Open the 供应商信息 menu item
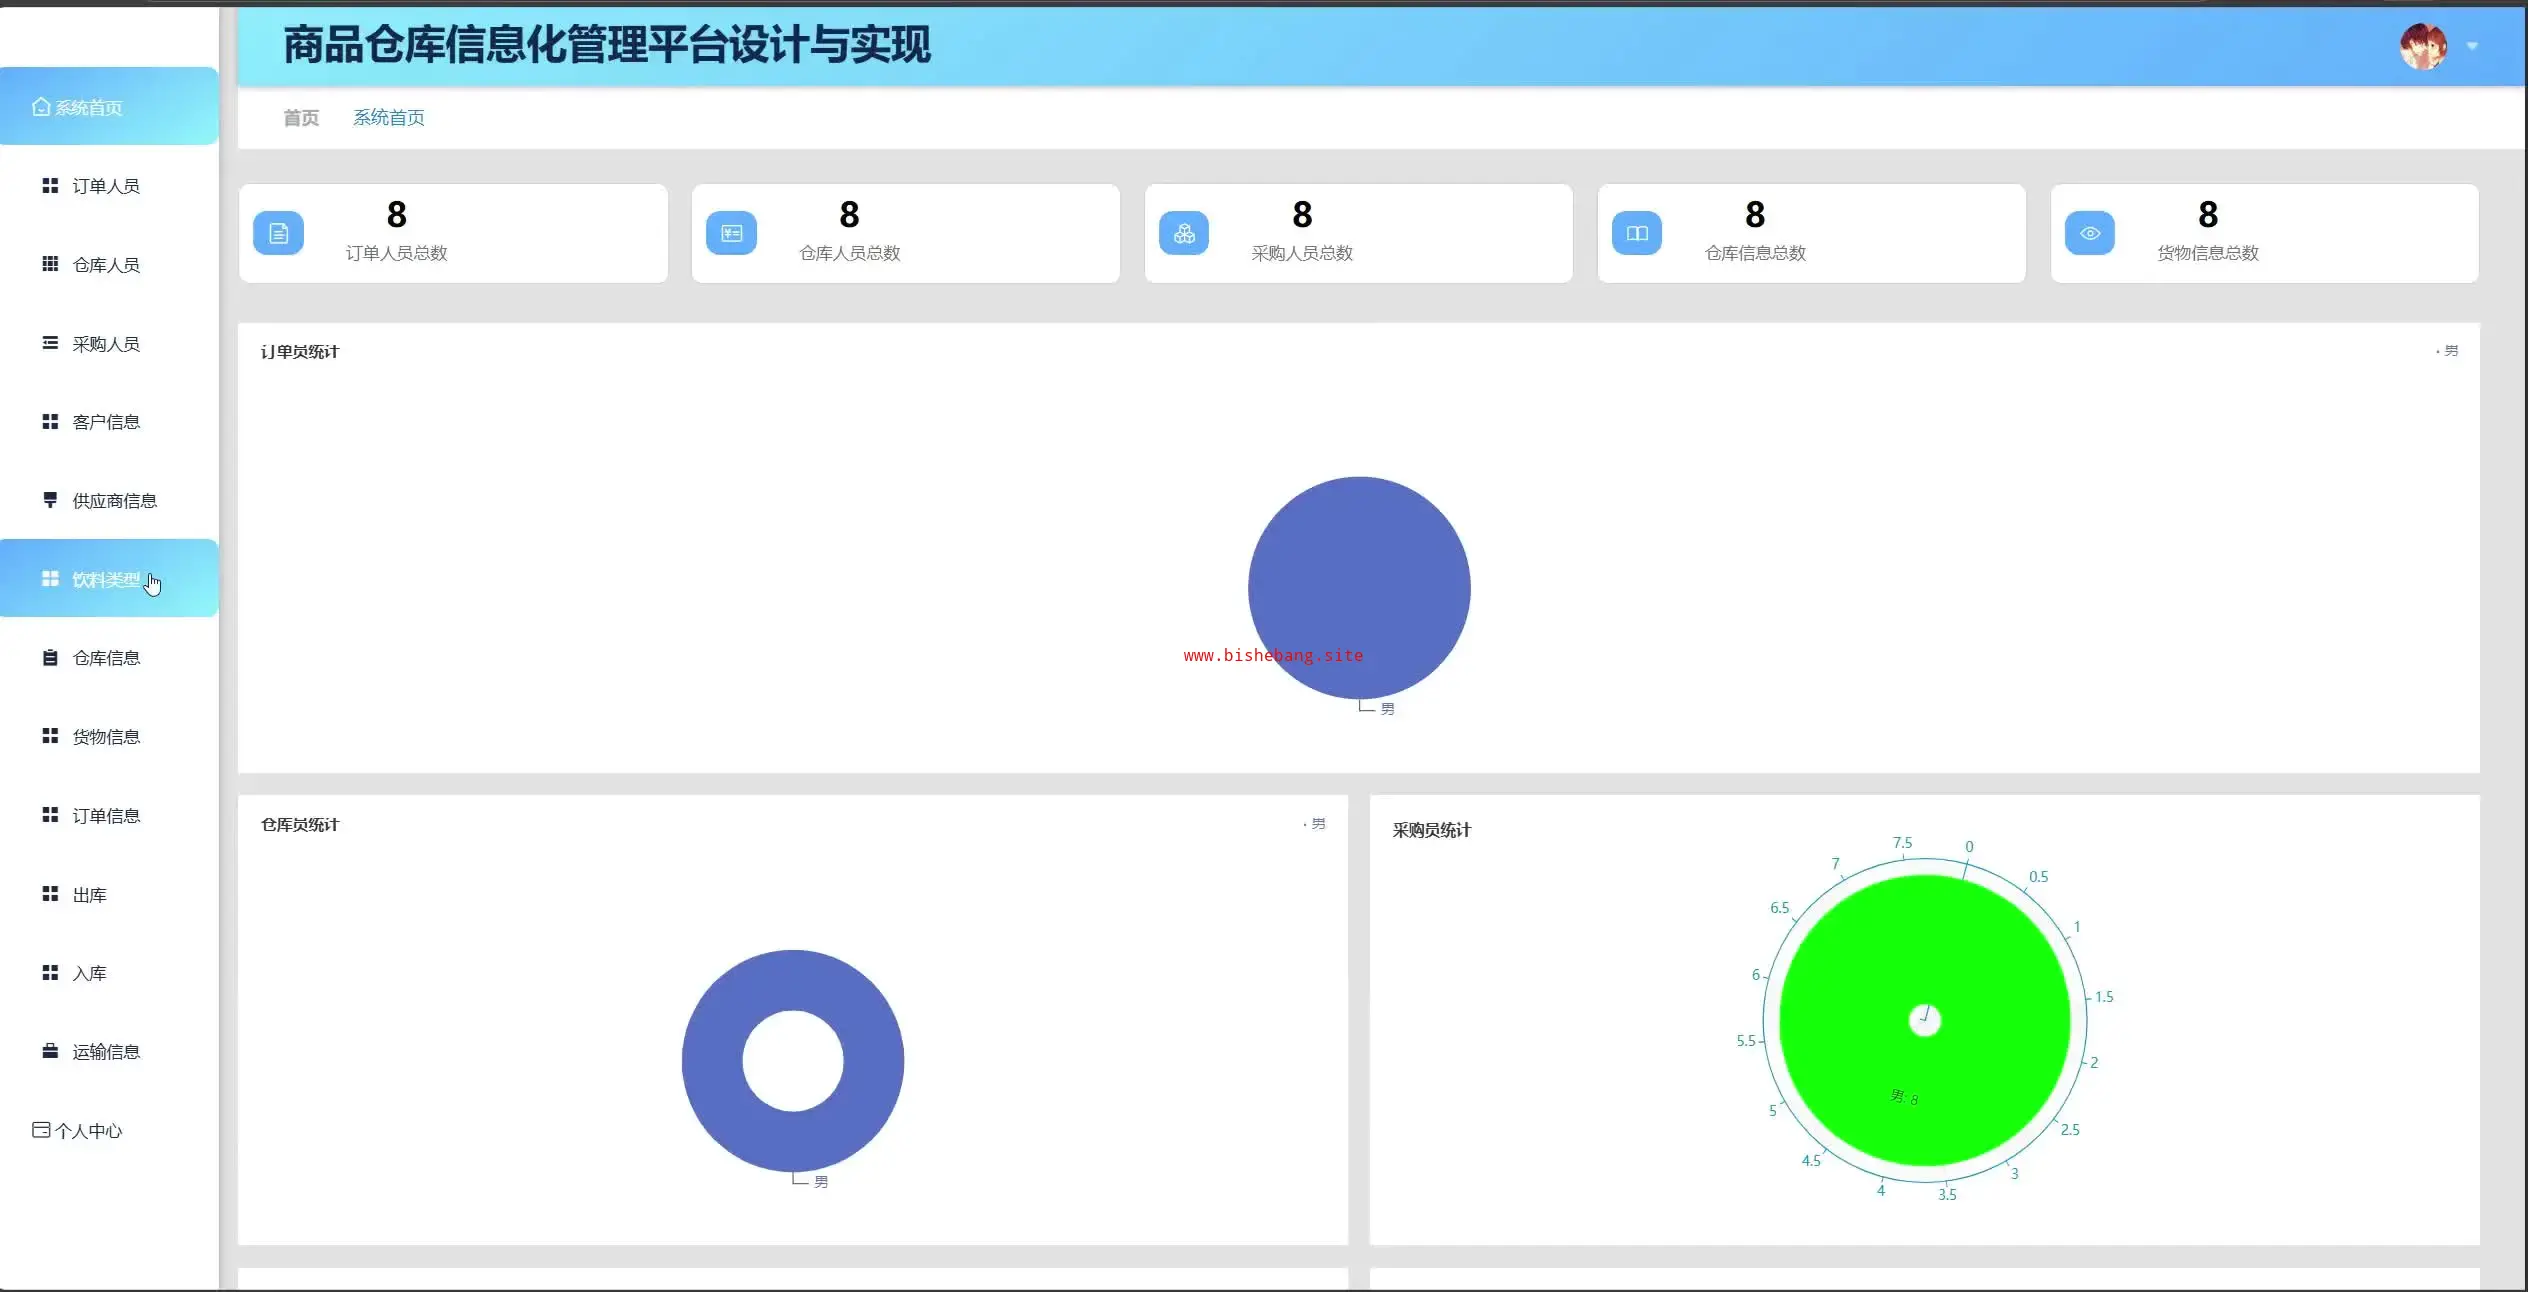 coord(114,500)
